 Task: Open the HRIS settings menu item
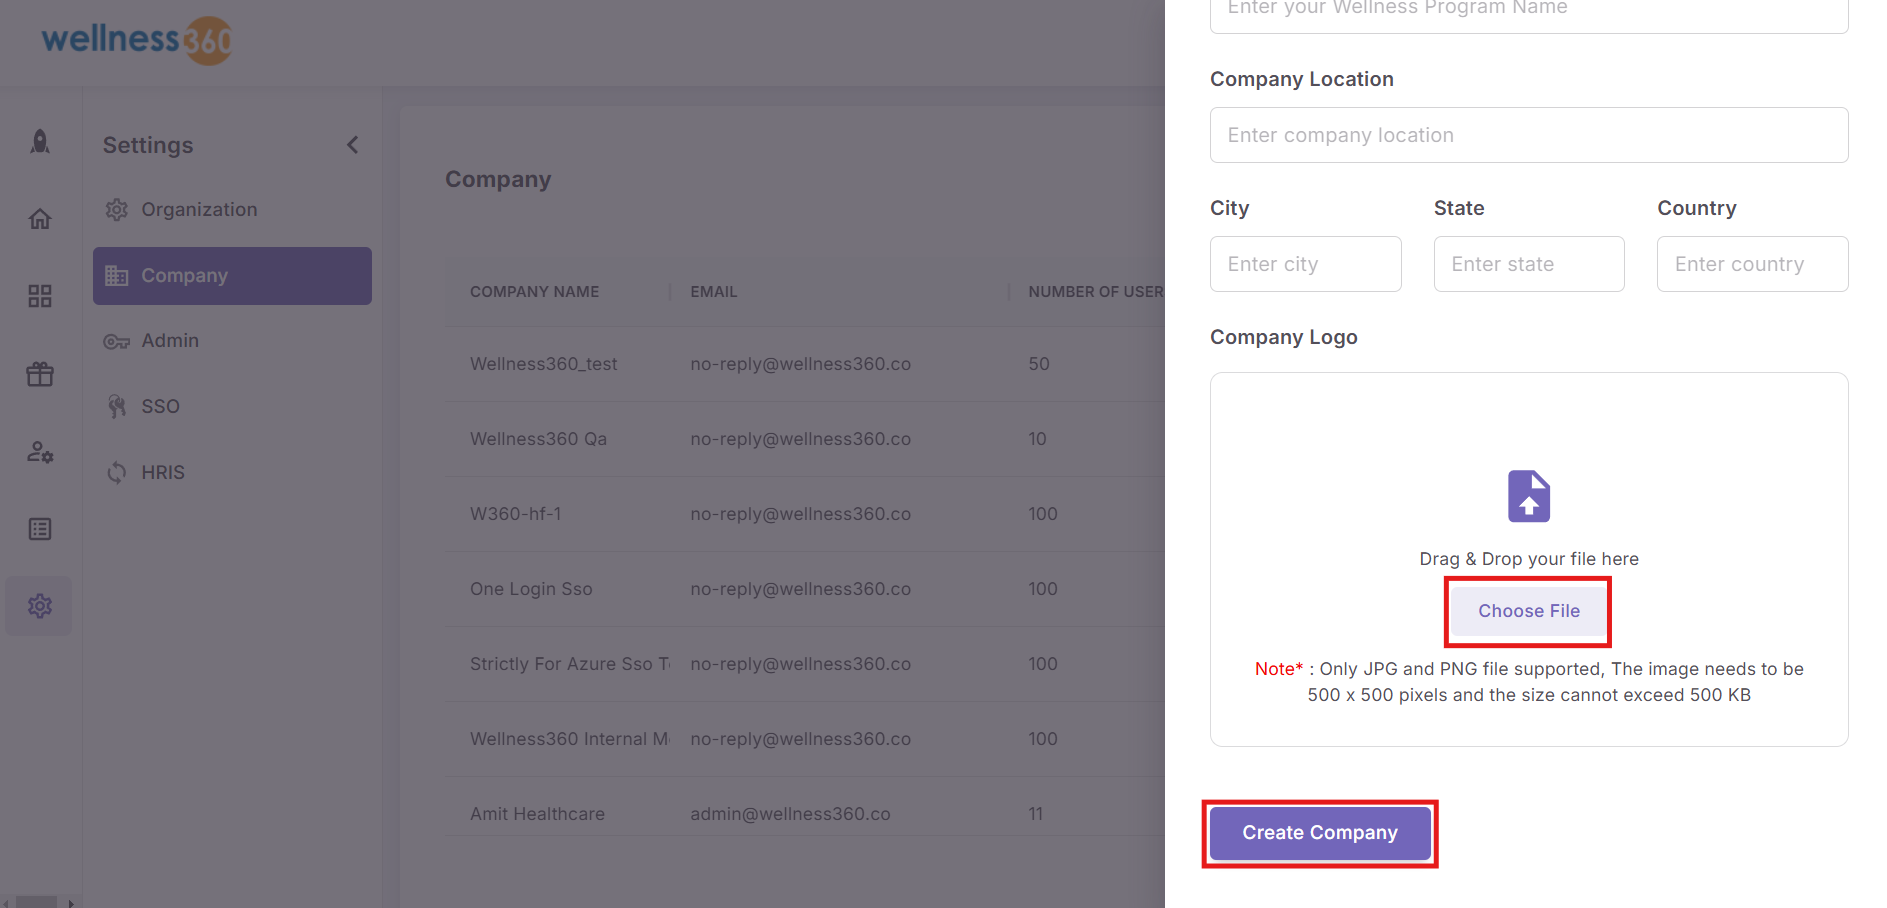[232, 473]
